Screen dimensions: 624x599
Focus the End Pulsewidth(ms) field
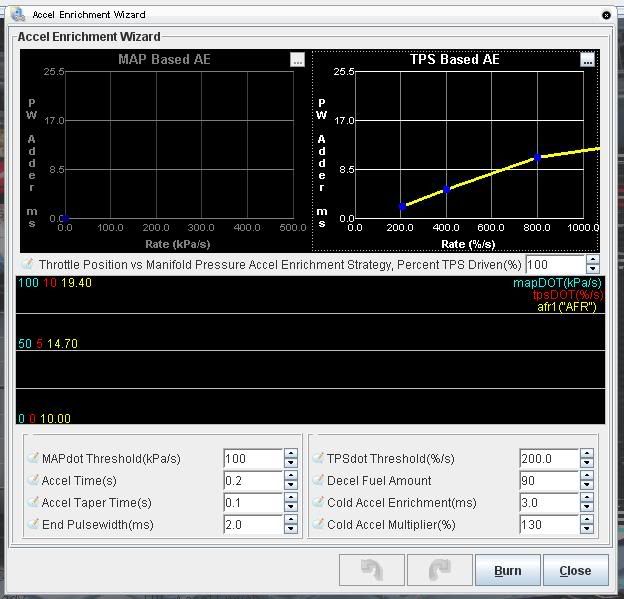[x=253, y=524]
